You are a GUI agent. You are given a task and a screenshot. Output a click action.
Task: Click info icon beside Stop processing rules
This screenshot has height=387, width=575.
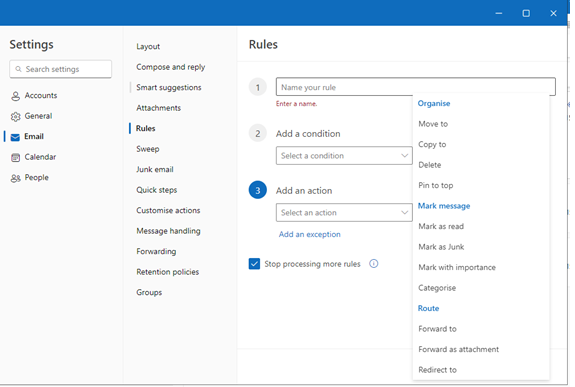[x=373, y=264]
